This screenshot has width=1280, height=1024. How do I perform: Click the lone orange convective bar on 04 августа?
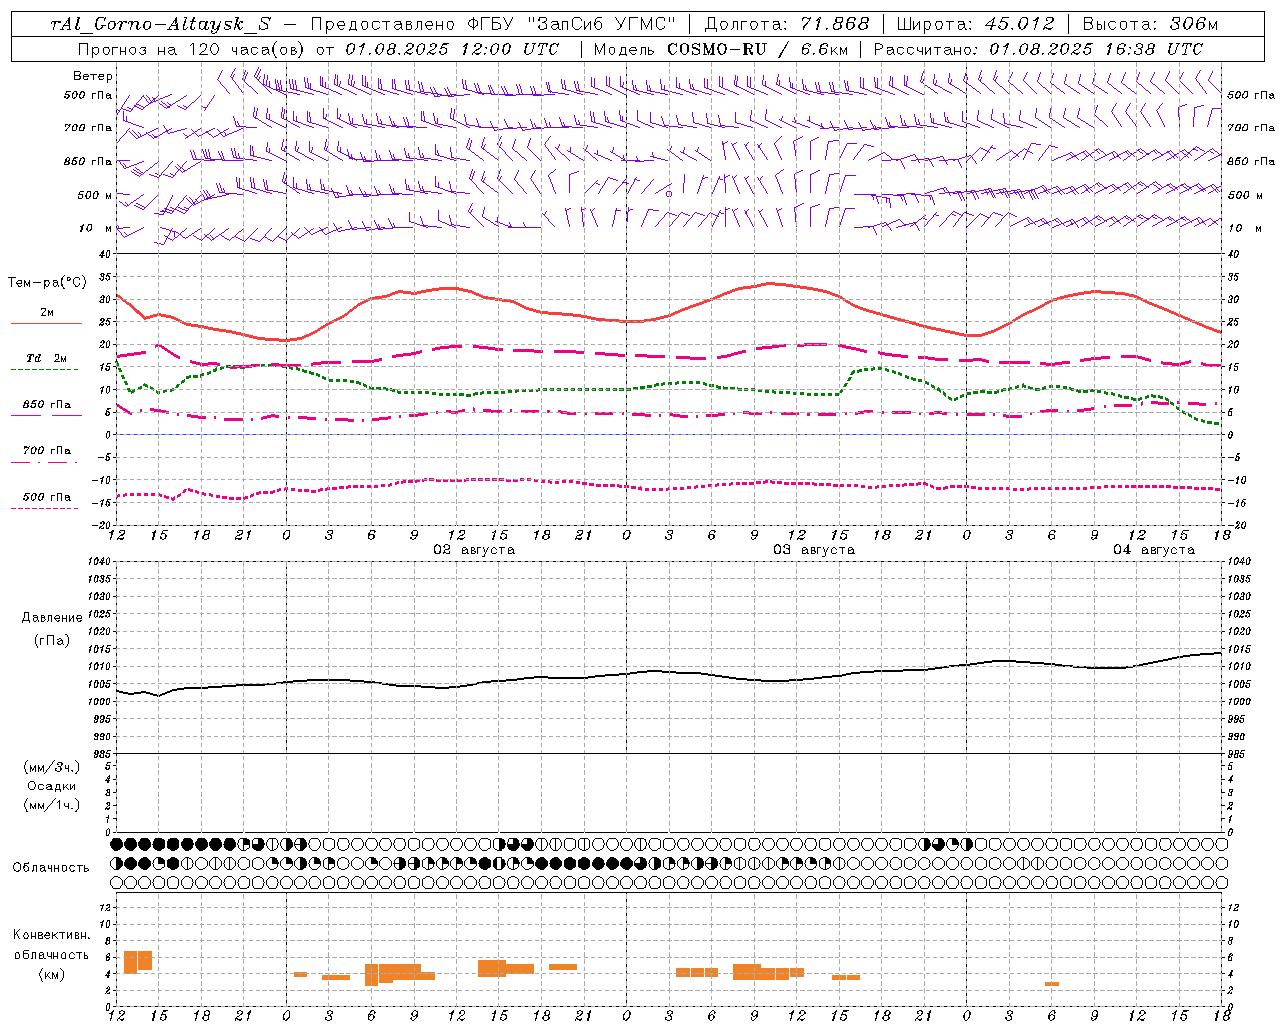pyautogui.click(x=1052, y=984)
